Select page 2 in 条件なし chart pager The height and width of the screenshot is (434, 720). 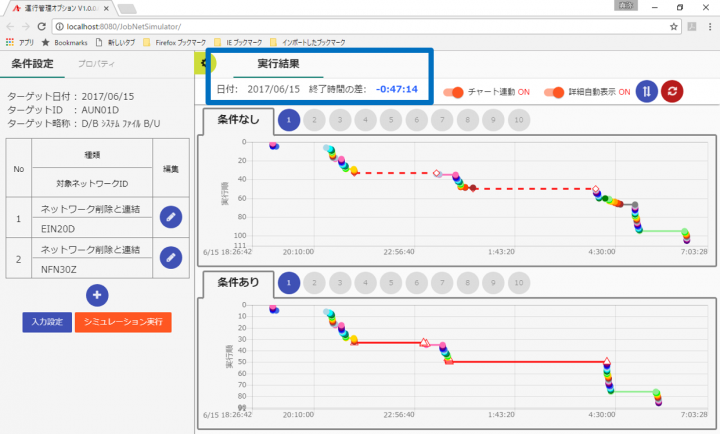click(313, 120)
